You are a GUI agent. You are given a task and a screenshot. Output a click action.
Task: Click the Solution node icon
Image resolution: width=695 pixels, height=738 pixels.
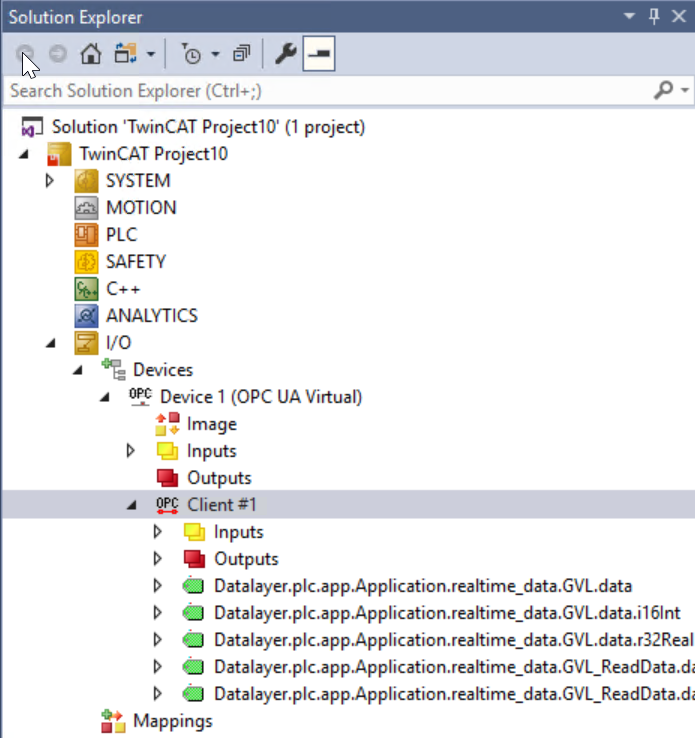(32, 127)
